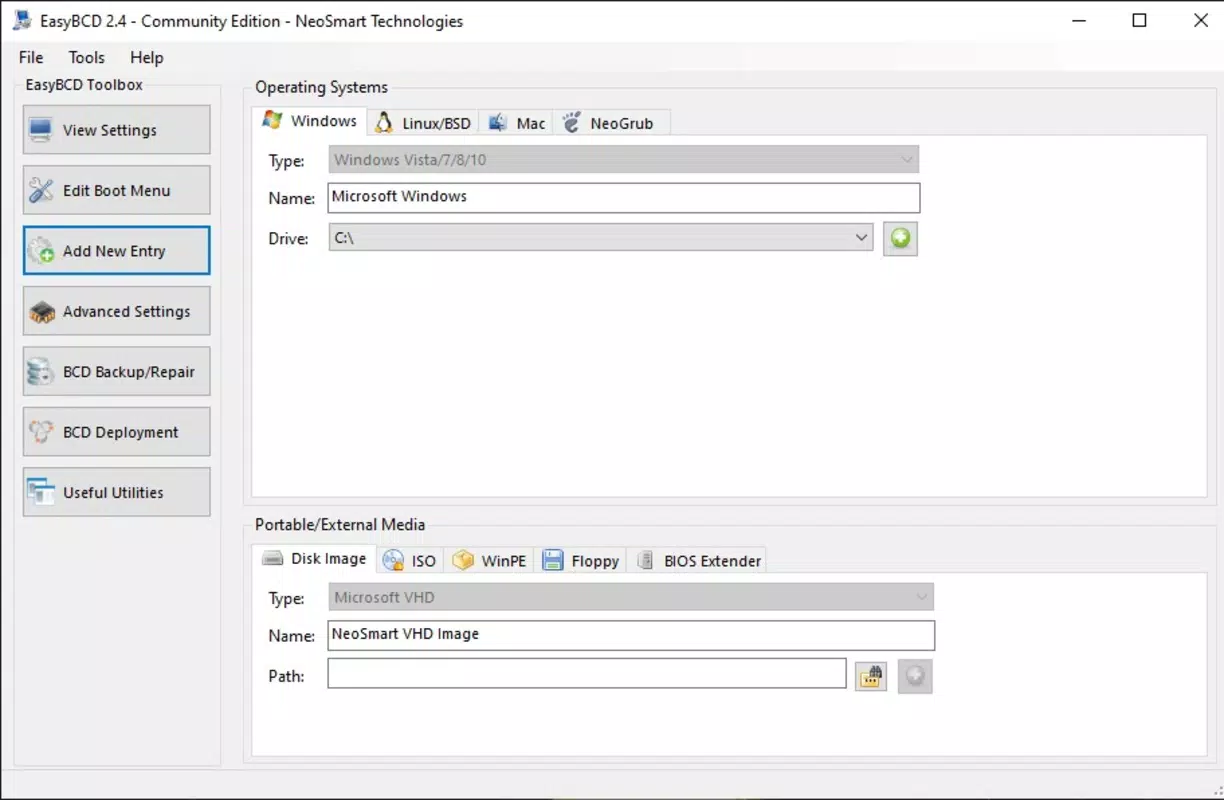Click the EasyBCD app icon in title bar
Screen dimensions: 1224x800
22,20
